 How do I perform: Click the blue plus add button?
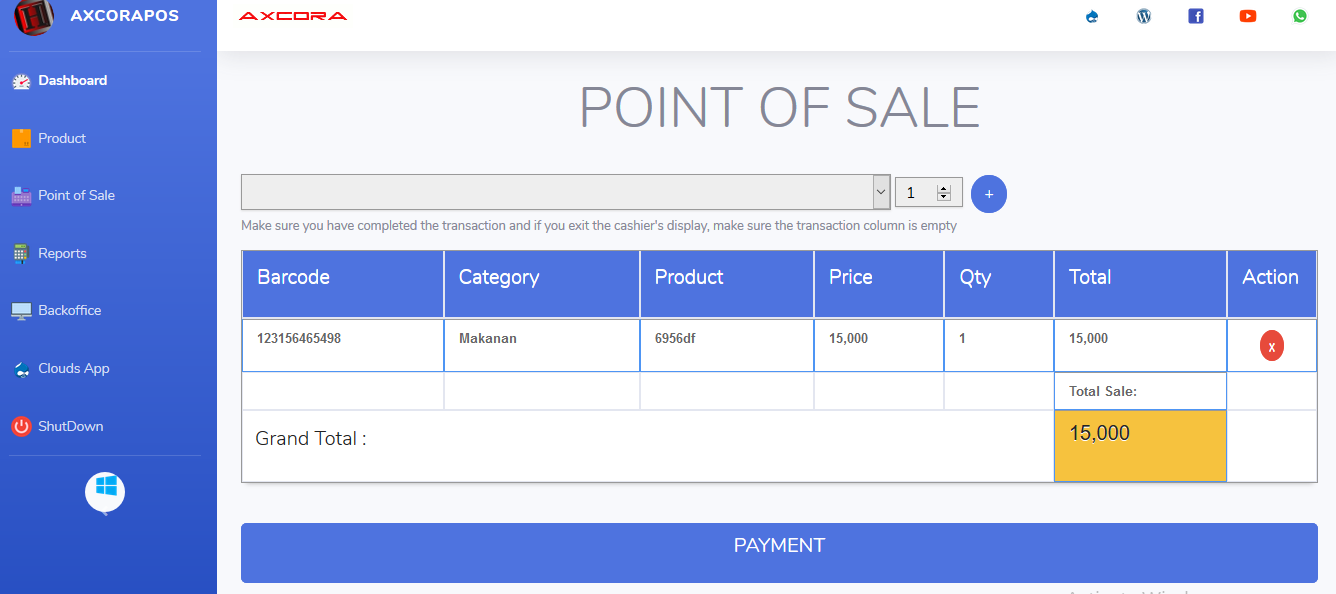989,194
